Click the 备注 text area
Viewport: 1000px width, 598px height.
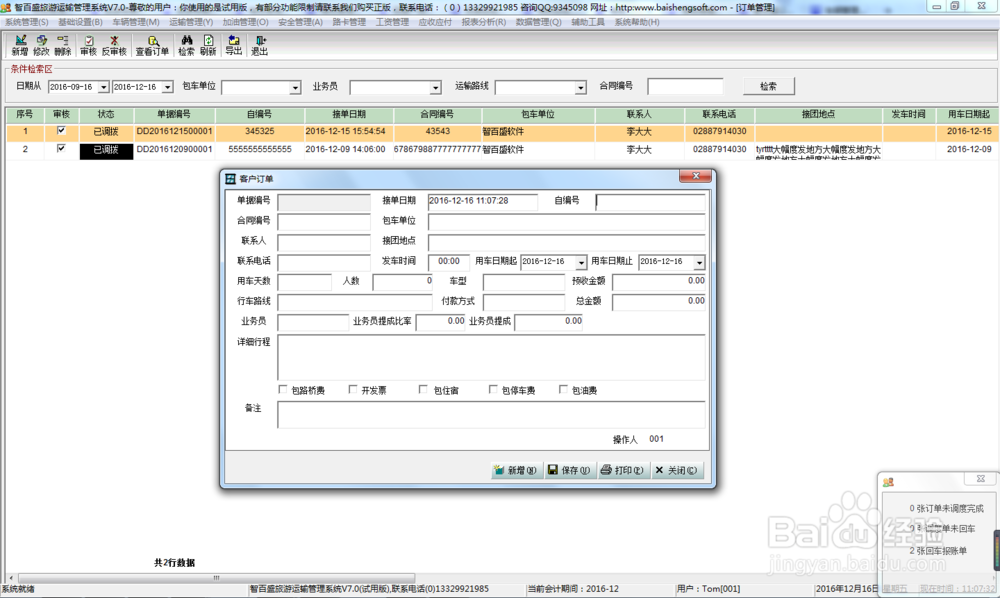click(491, 415)
